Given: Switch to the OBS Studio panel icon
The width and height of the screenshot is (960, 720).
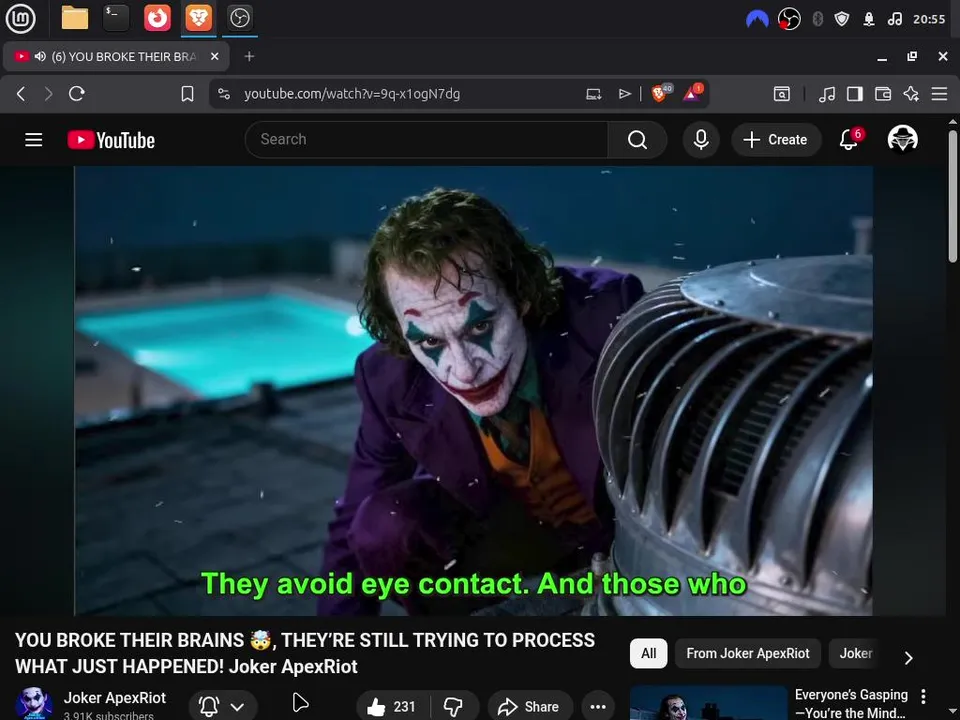Looking at the screenshot, I should click(239, 18).
